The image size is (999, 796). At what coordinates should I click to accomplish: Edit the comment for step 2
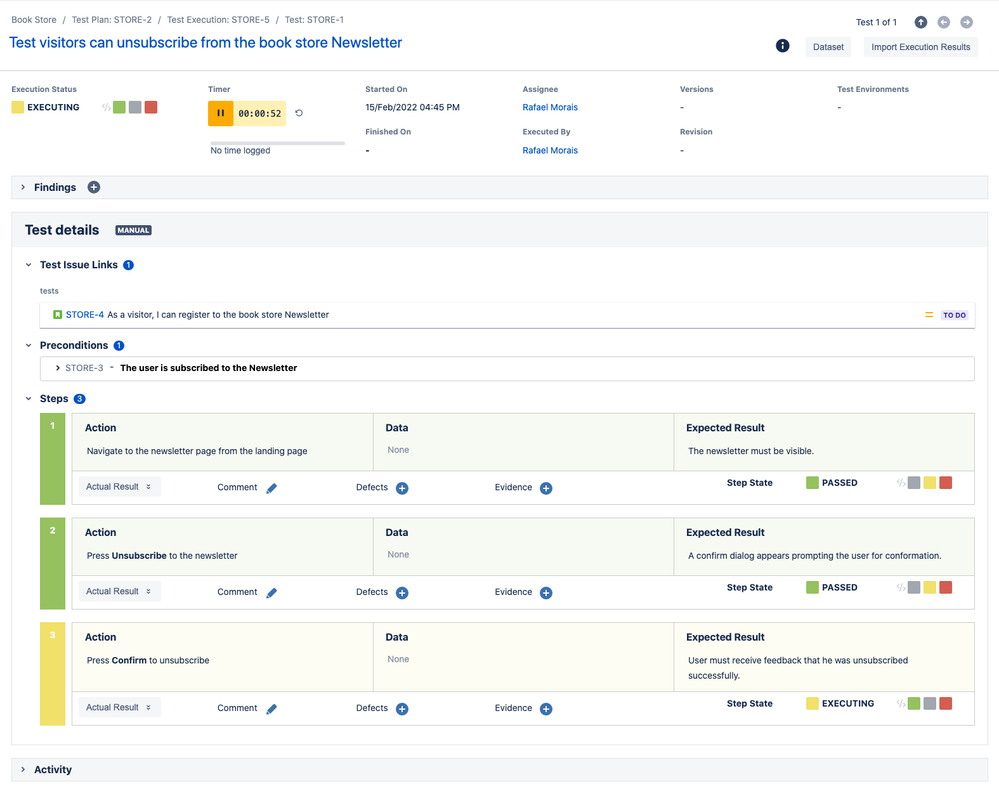[271, 593]
